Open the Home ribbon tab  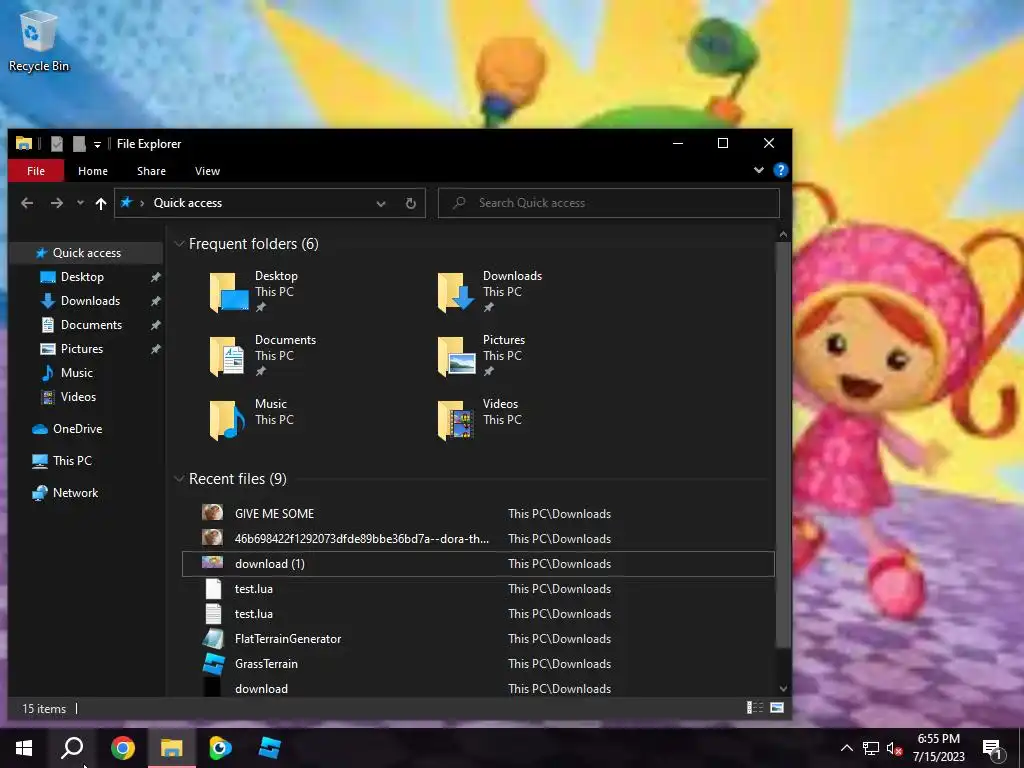pyautogui.click(x=93, y=171)
